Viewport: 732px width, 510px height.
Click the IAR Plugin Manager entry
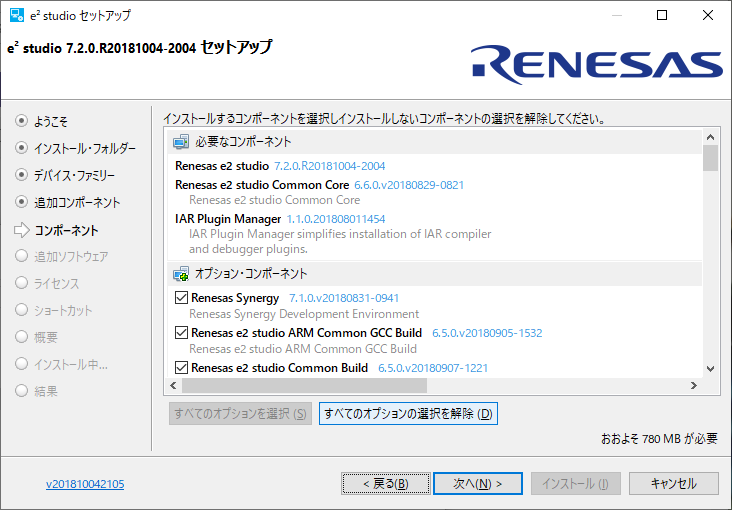(x=228, y=219)
